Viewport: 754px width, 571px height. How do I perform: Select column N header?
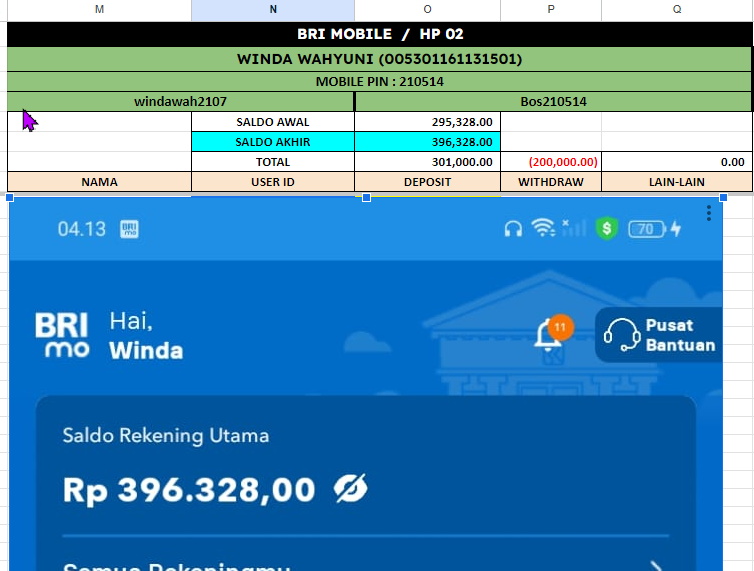coord(273,10)
